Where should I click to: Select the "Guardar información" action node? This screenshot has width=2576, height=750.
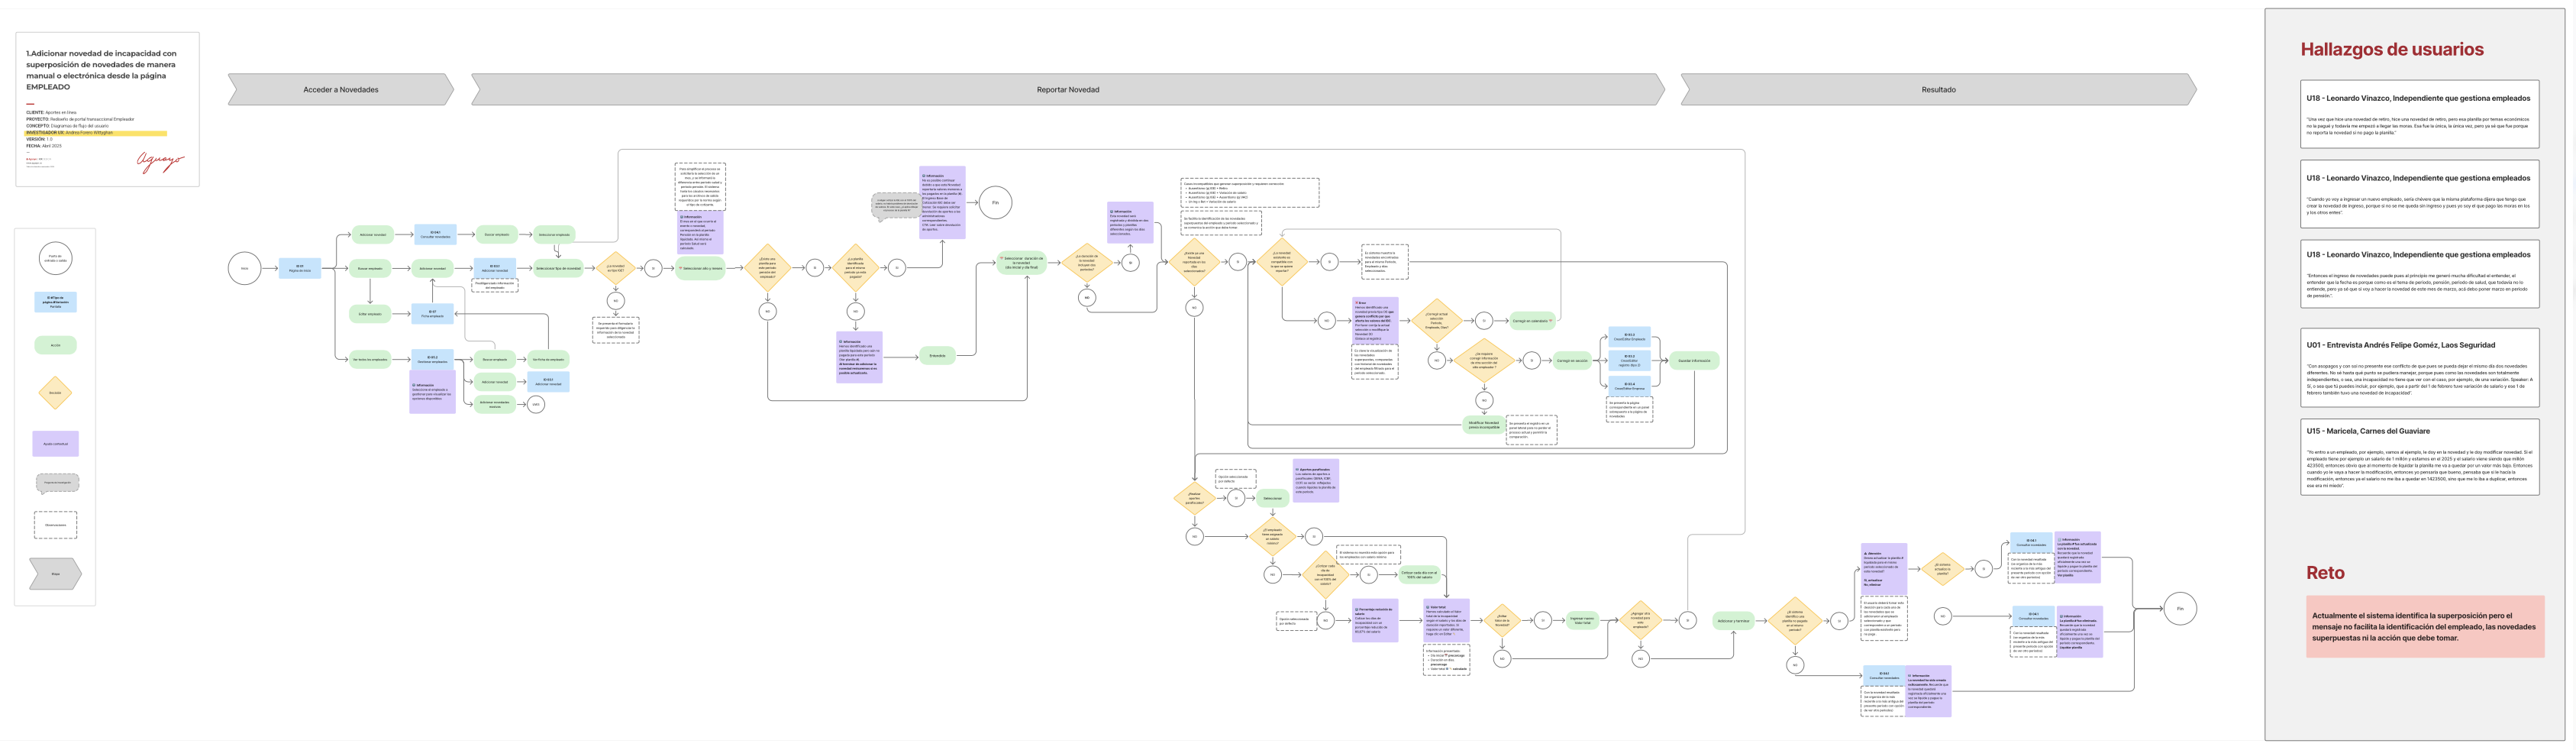(x=1694, y=361)
